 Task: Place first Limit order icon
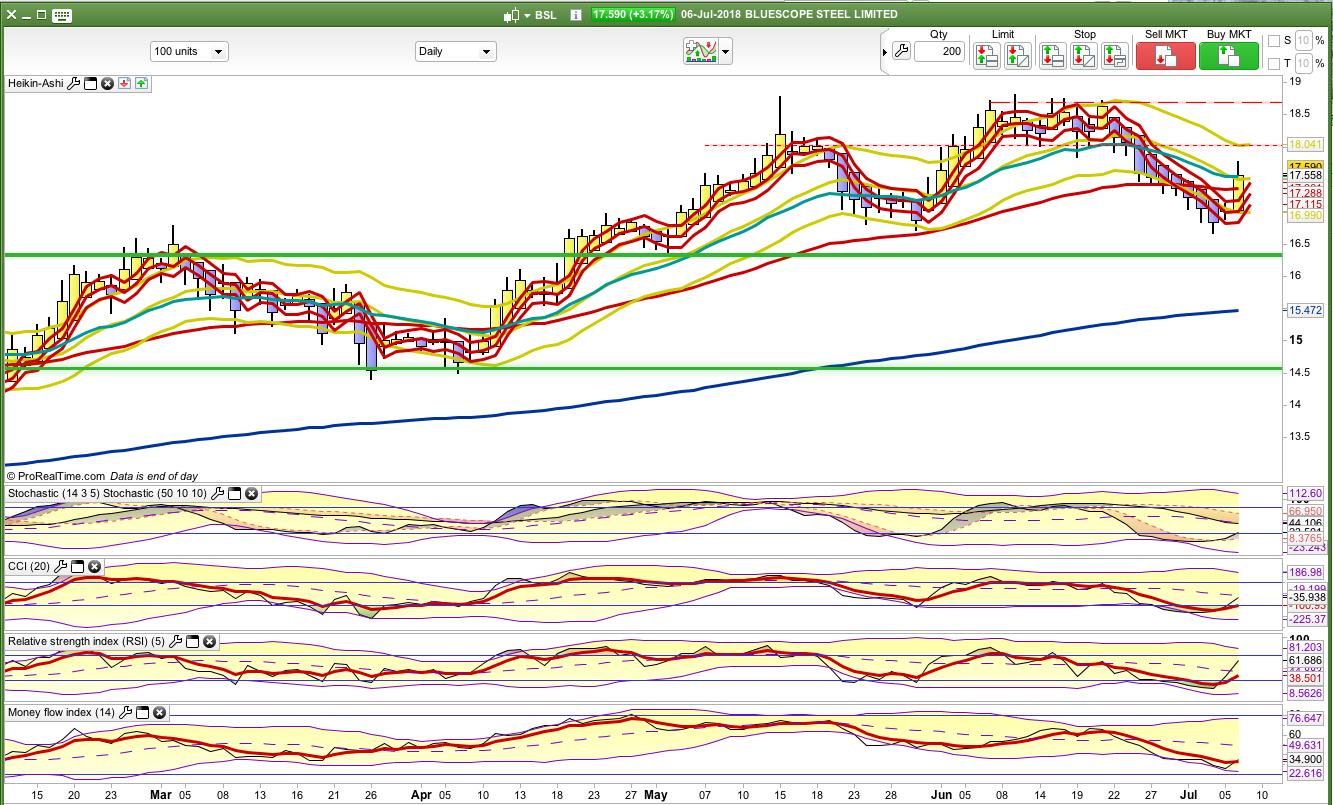point(987,56)
